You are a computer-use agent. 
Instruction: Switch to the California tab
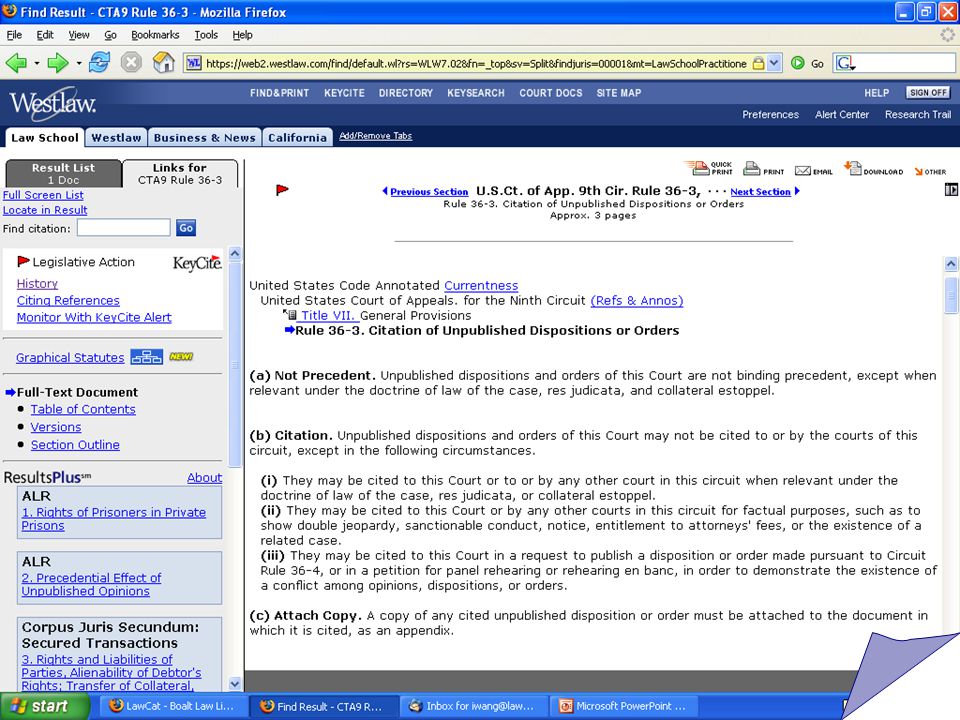pyautogui.click(x=298, y=137)
